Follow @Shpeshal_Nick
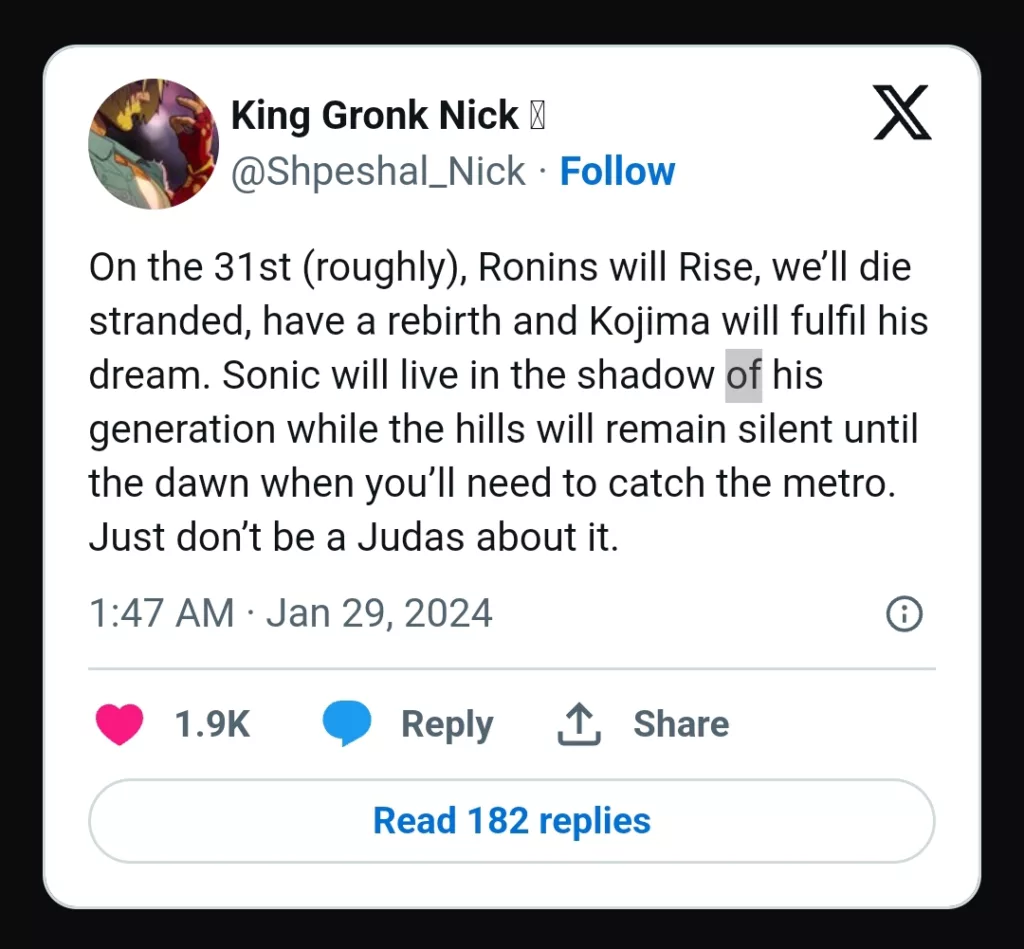1024x949 pixels. coord(617,171)
